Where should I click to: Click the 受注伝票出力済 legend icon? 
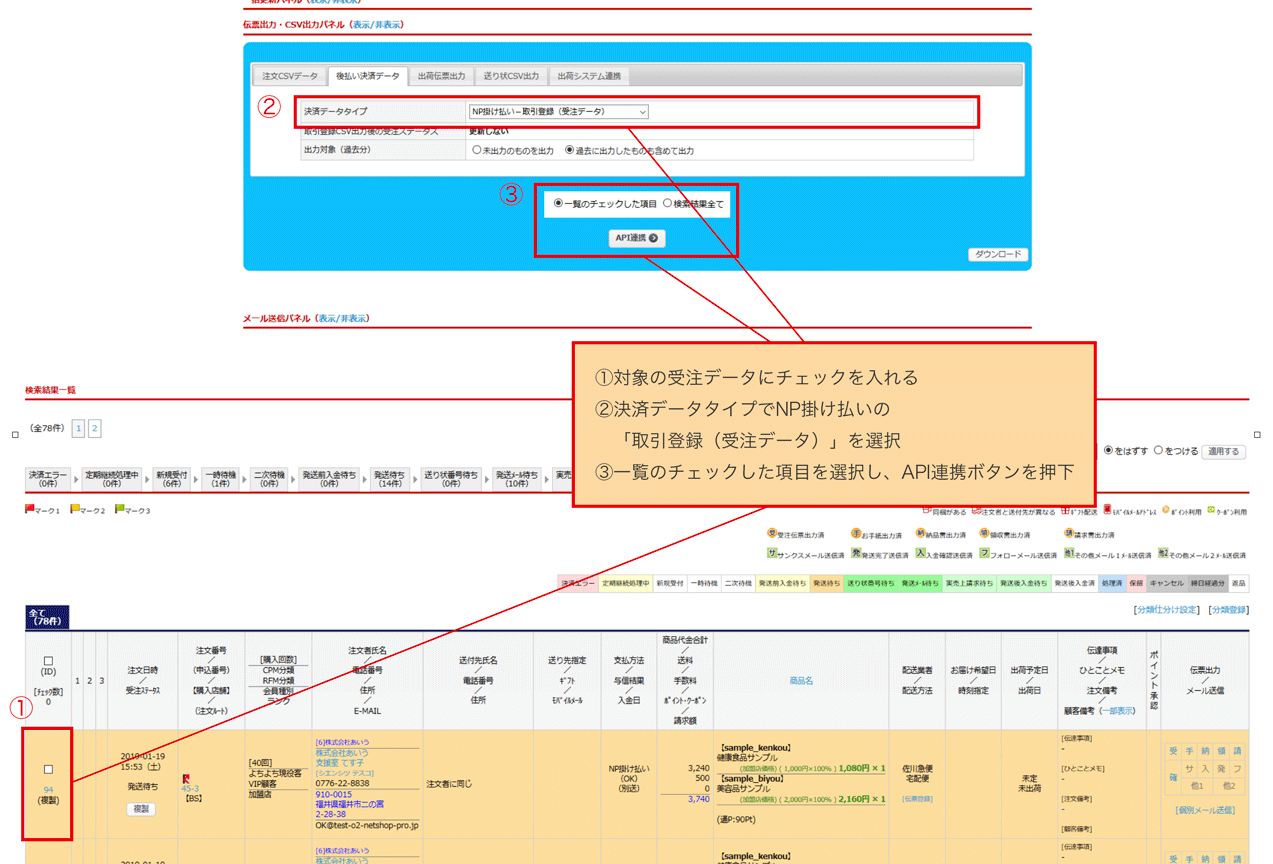[x=772, y=534]
